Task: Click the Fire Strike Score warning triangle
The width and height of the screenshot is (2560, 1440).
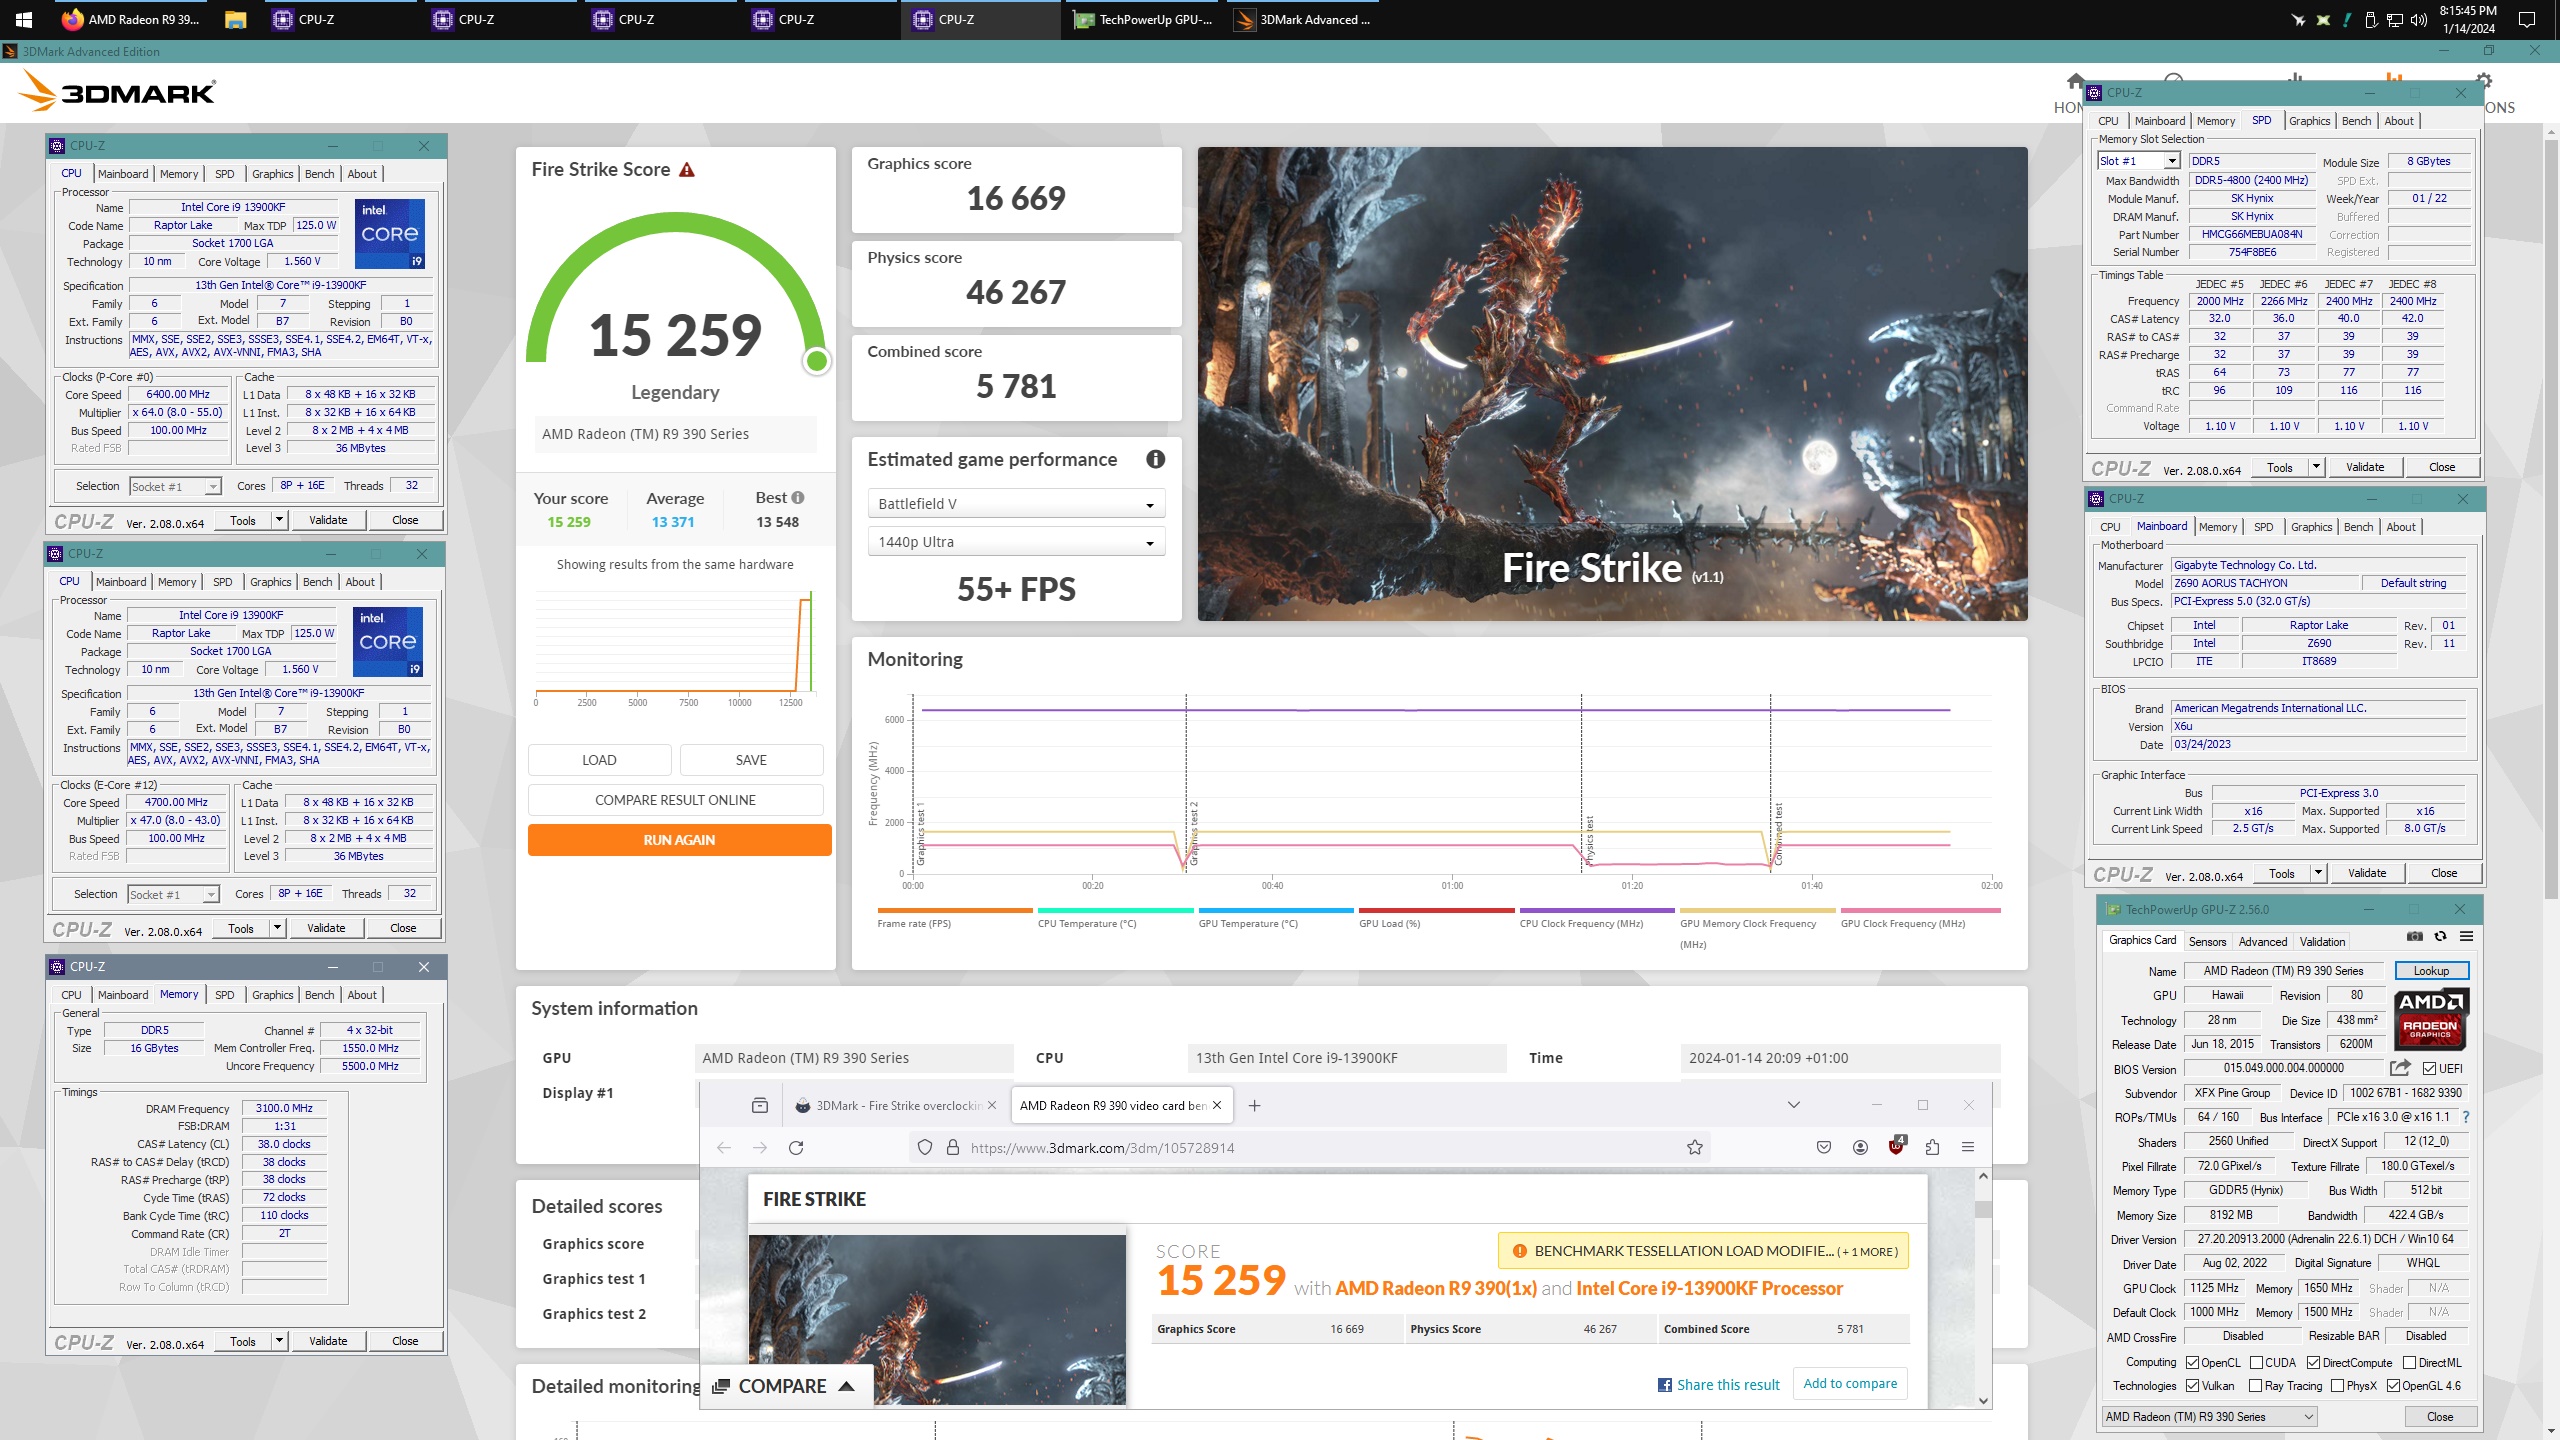Action: [x=687, y=170]
